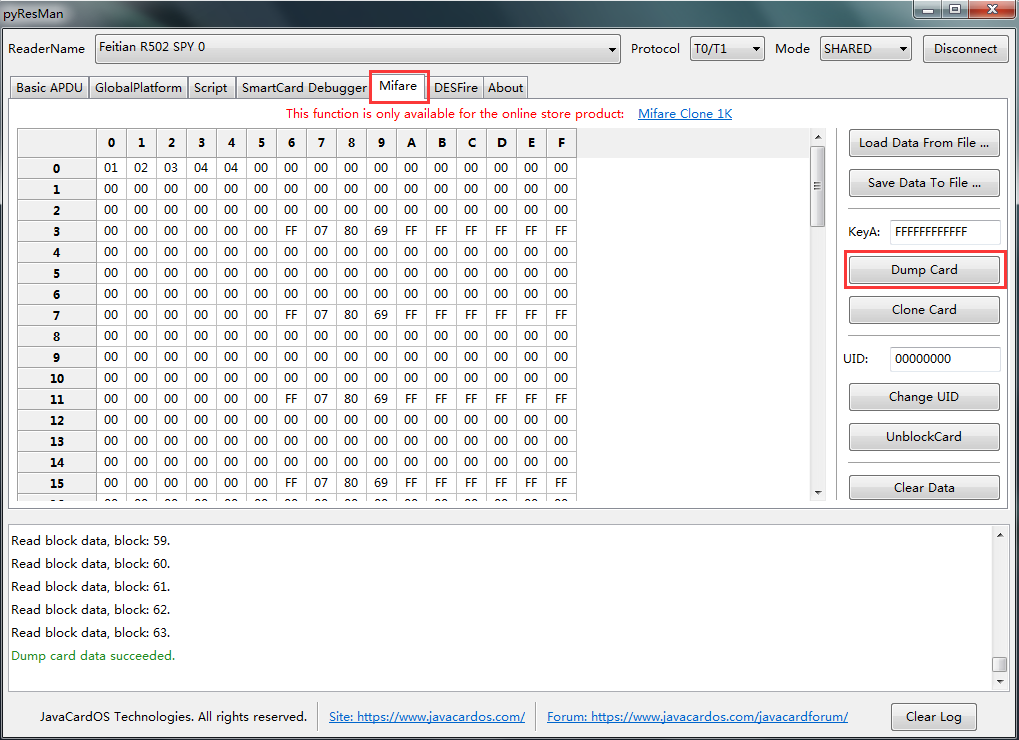Go to the SmartCard Debugger tab
This screenshot has height=740, width=1019.
click(x=304, y=88)
